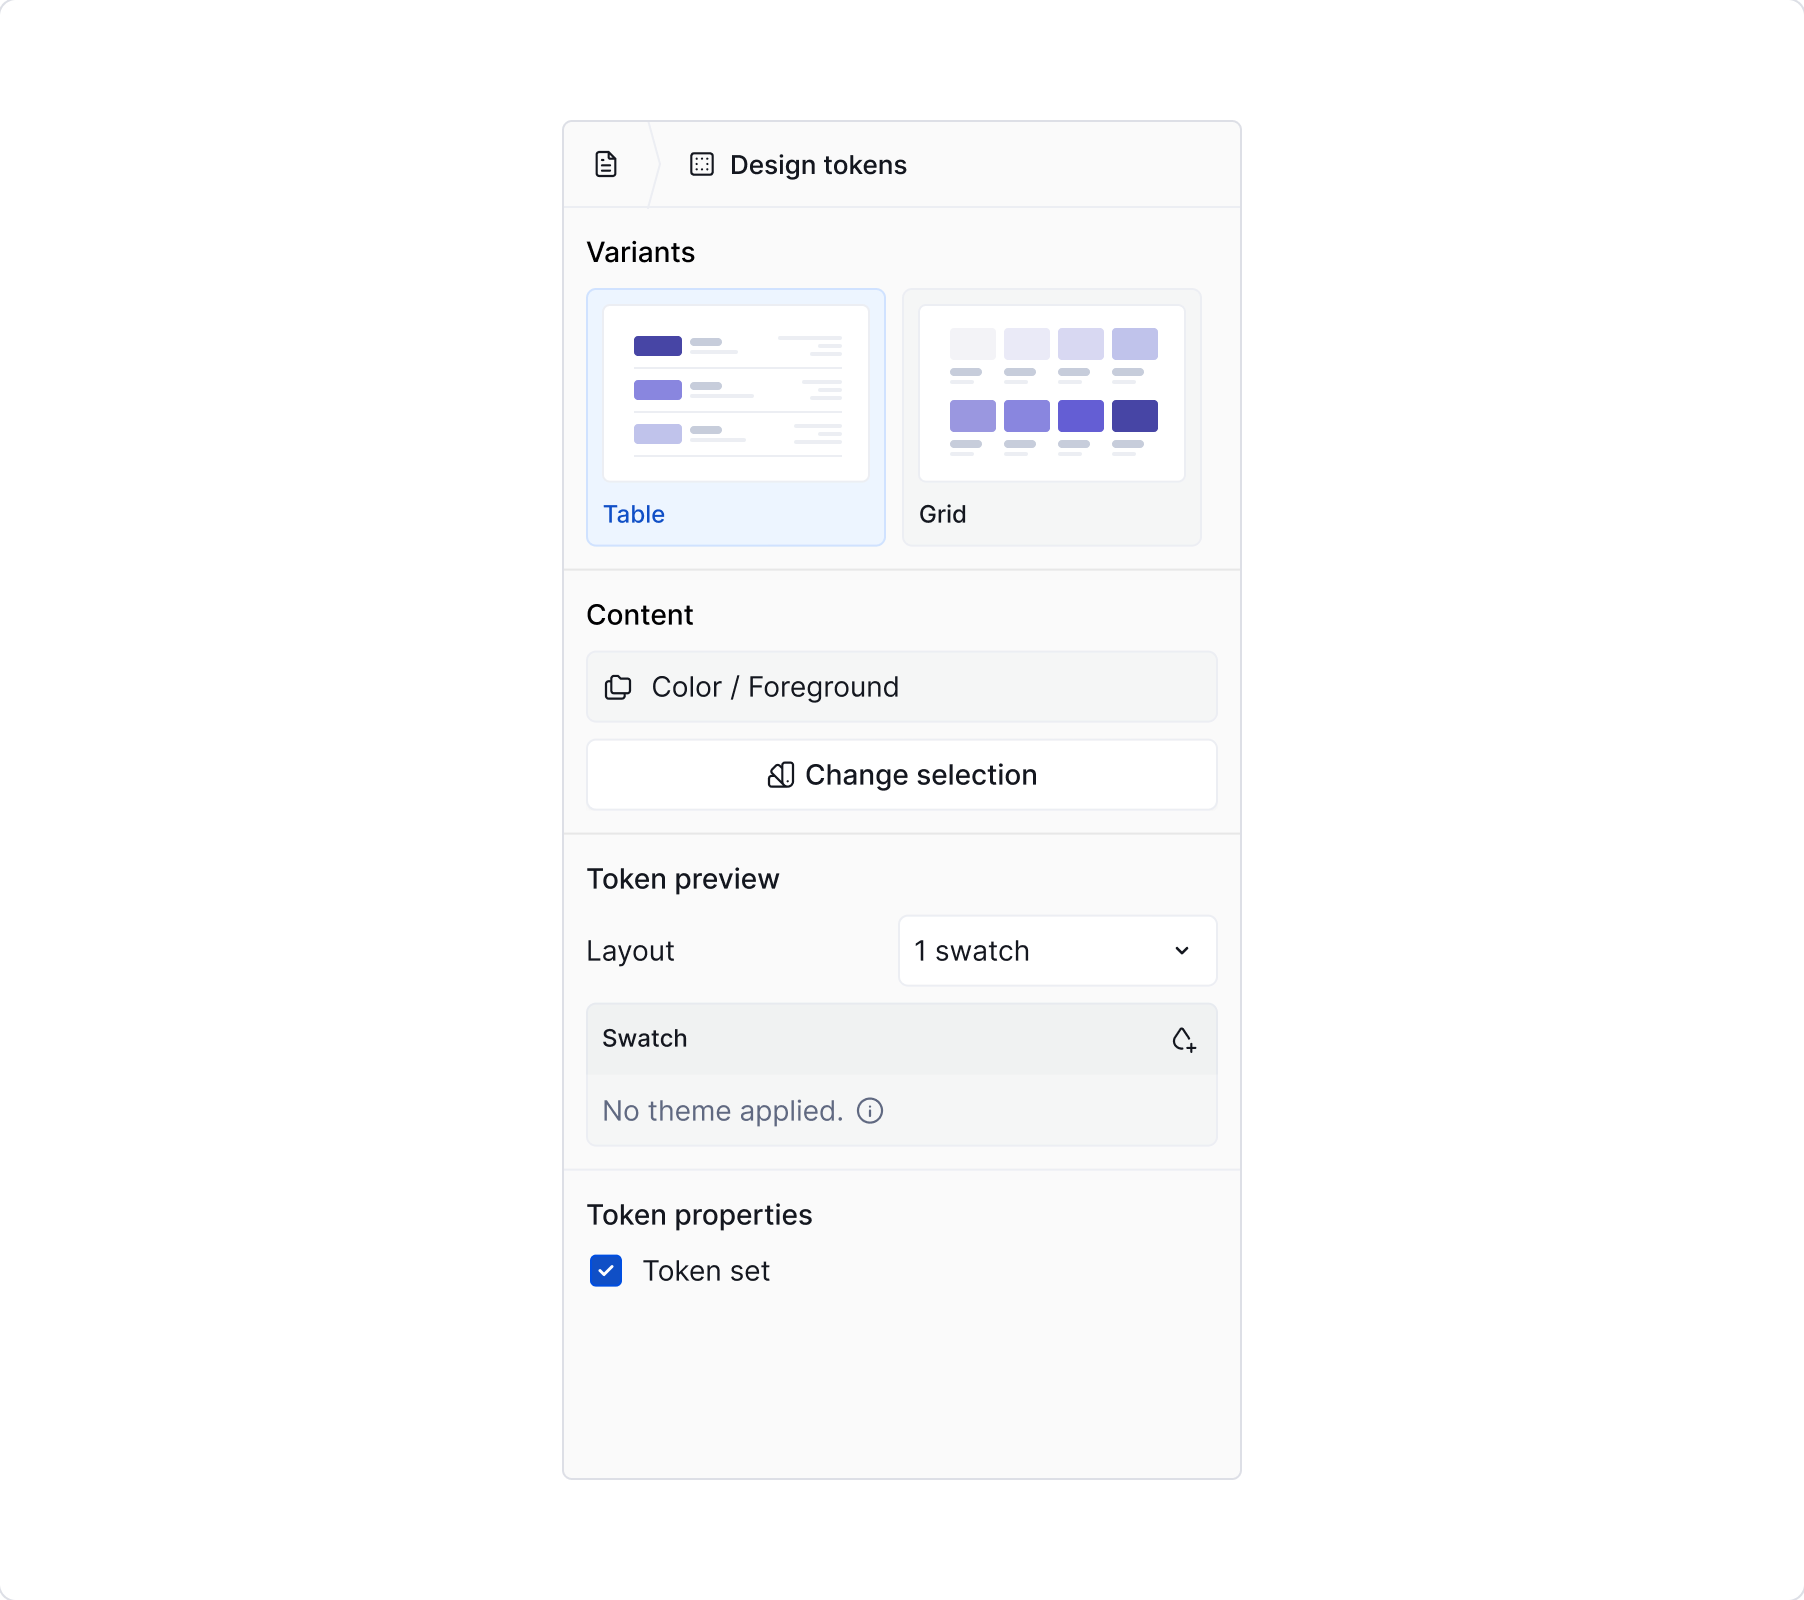Click the No theme applied text
This screenshot has width=1804, height=1600.
click(722, 1111)
